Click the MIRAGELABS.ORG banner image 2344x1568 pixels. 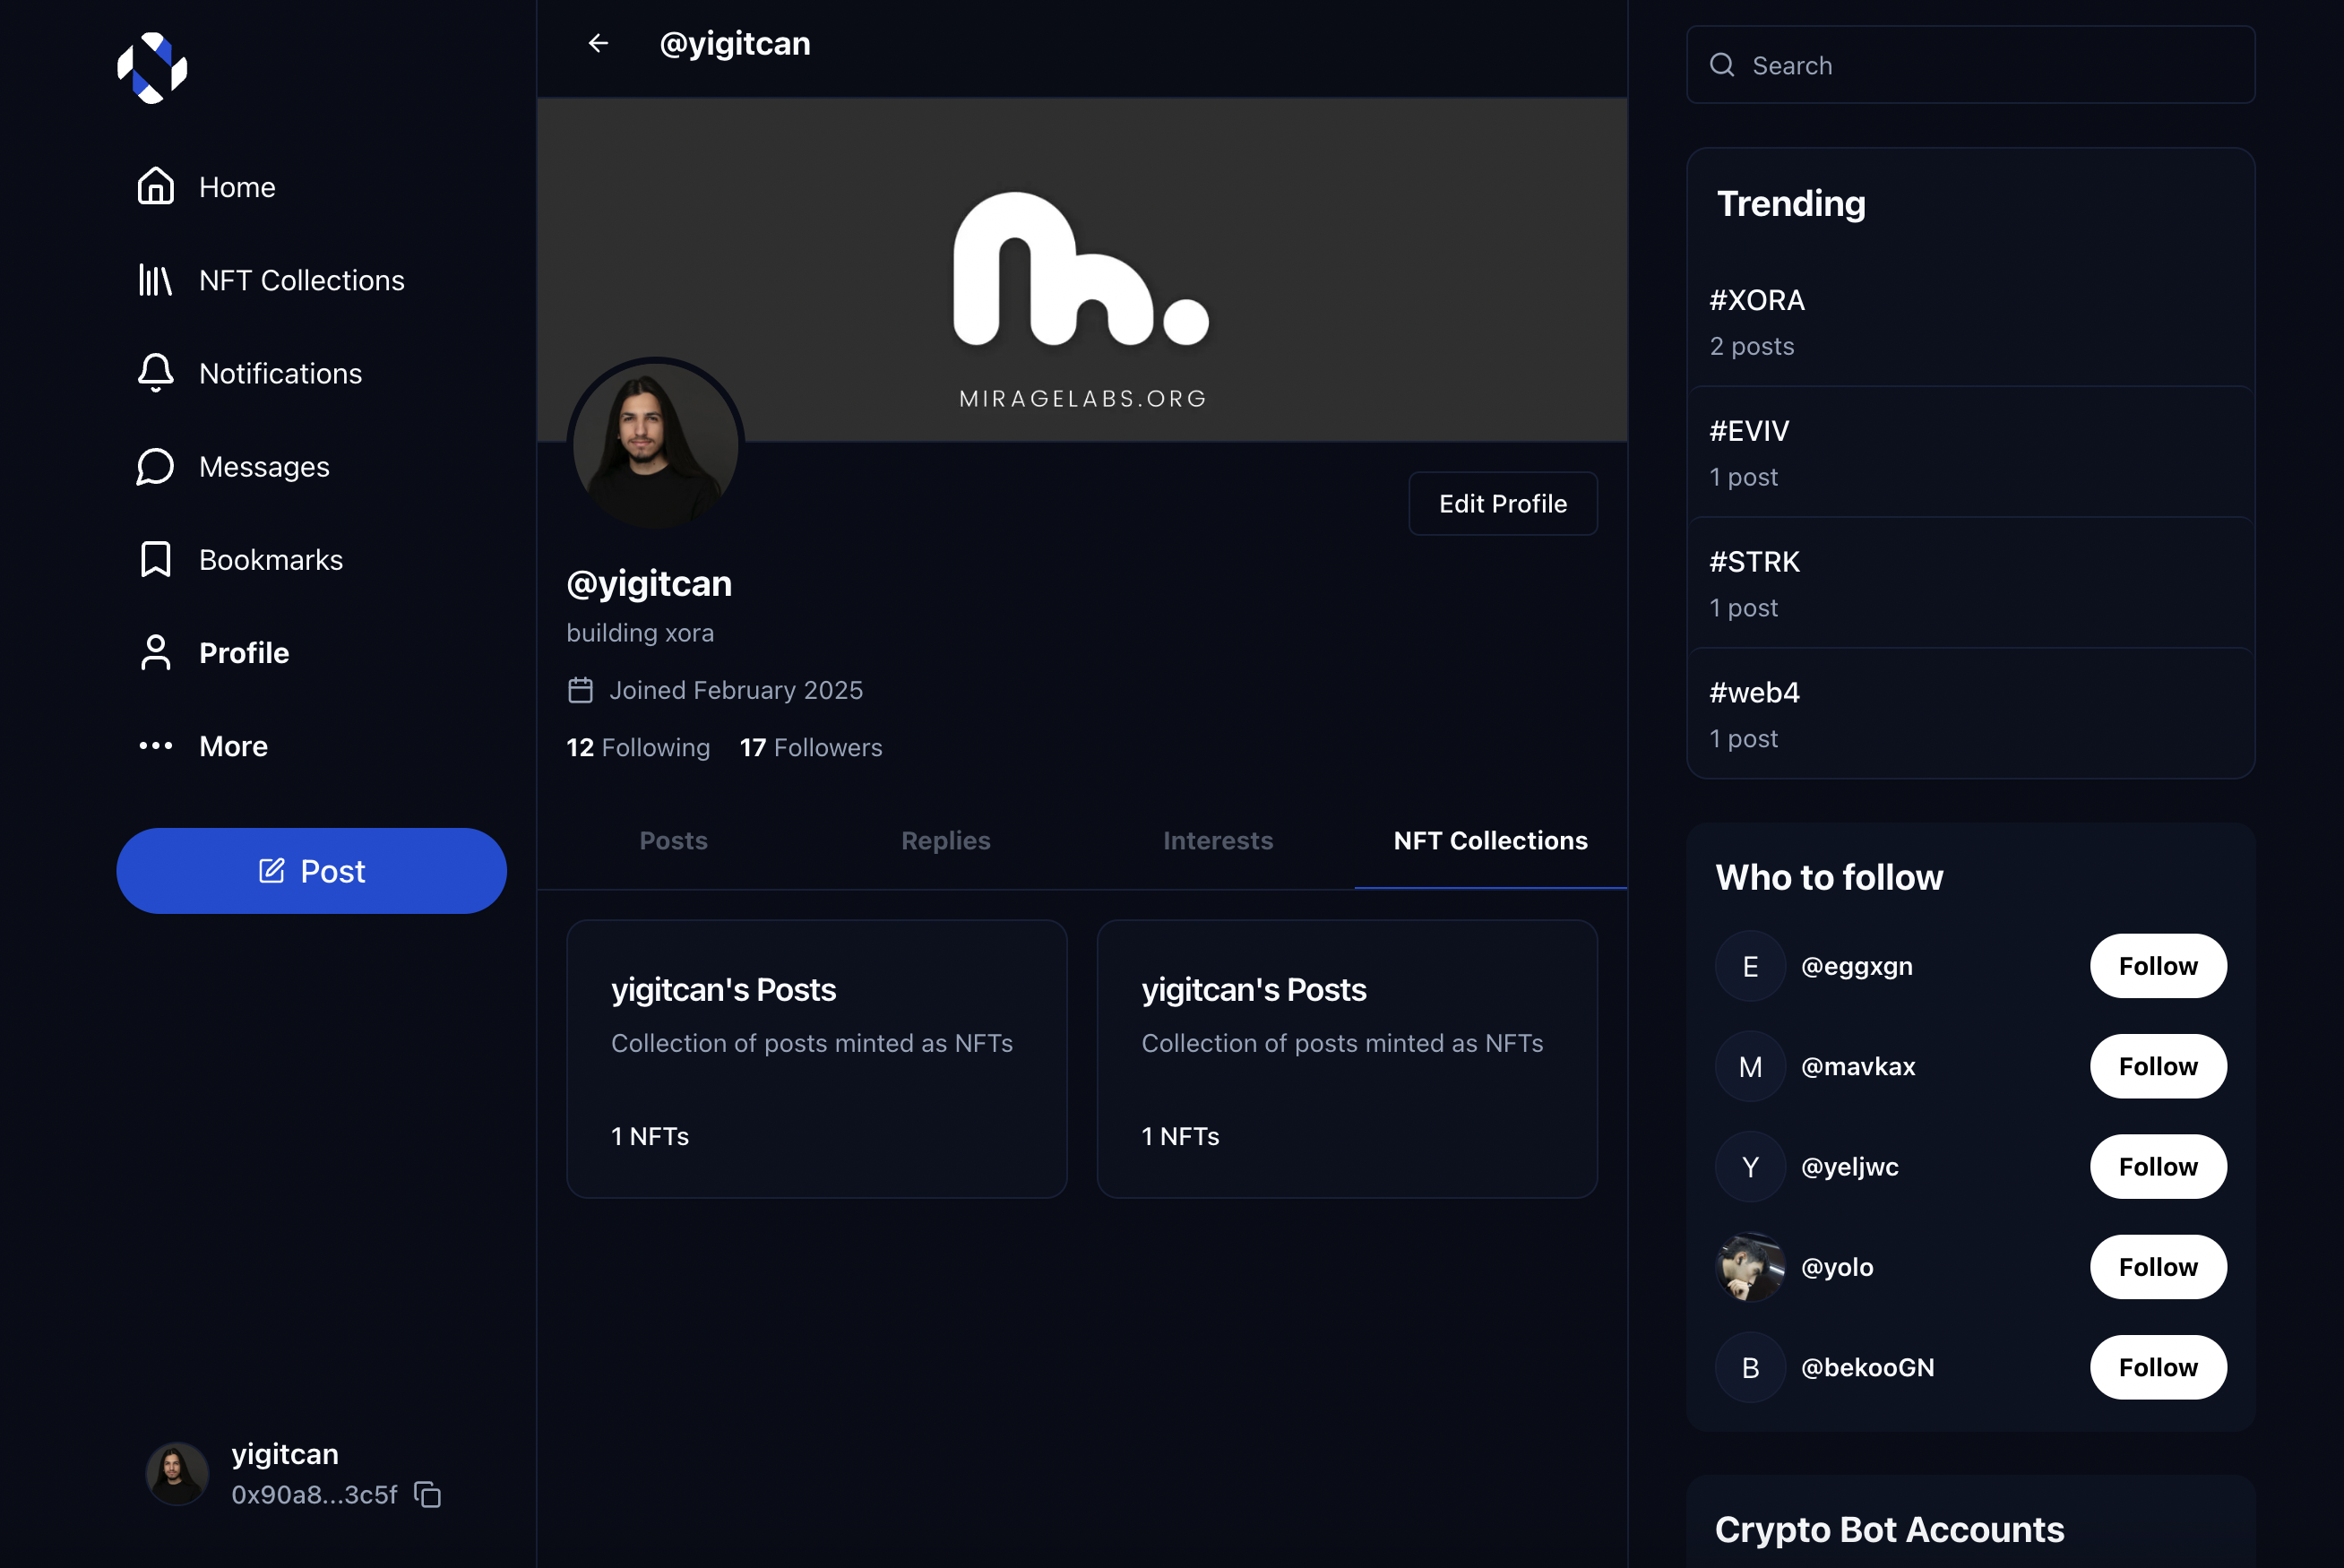coord(1082,270)
